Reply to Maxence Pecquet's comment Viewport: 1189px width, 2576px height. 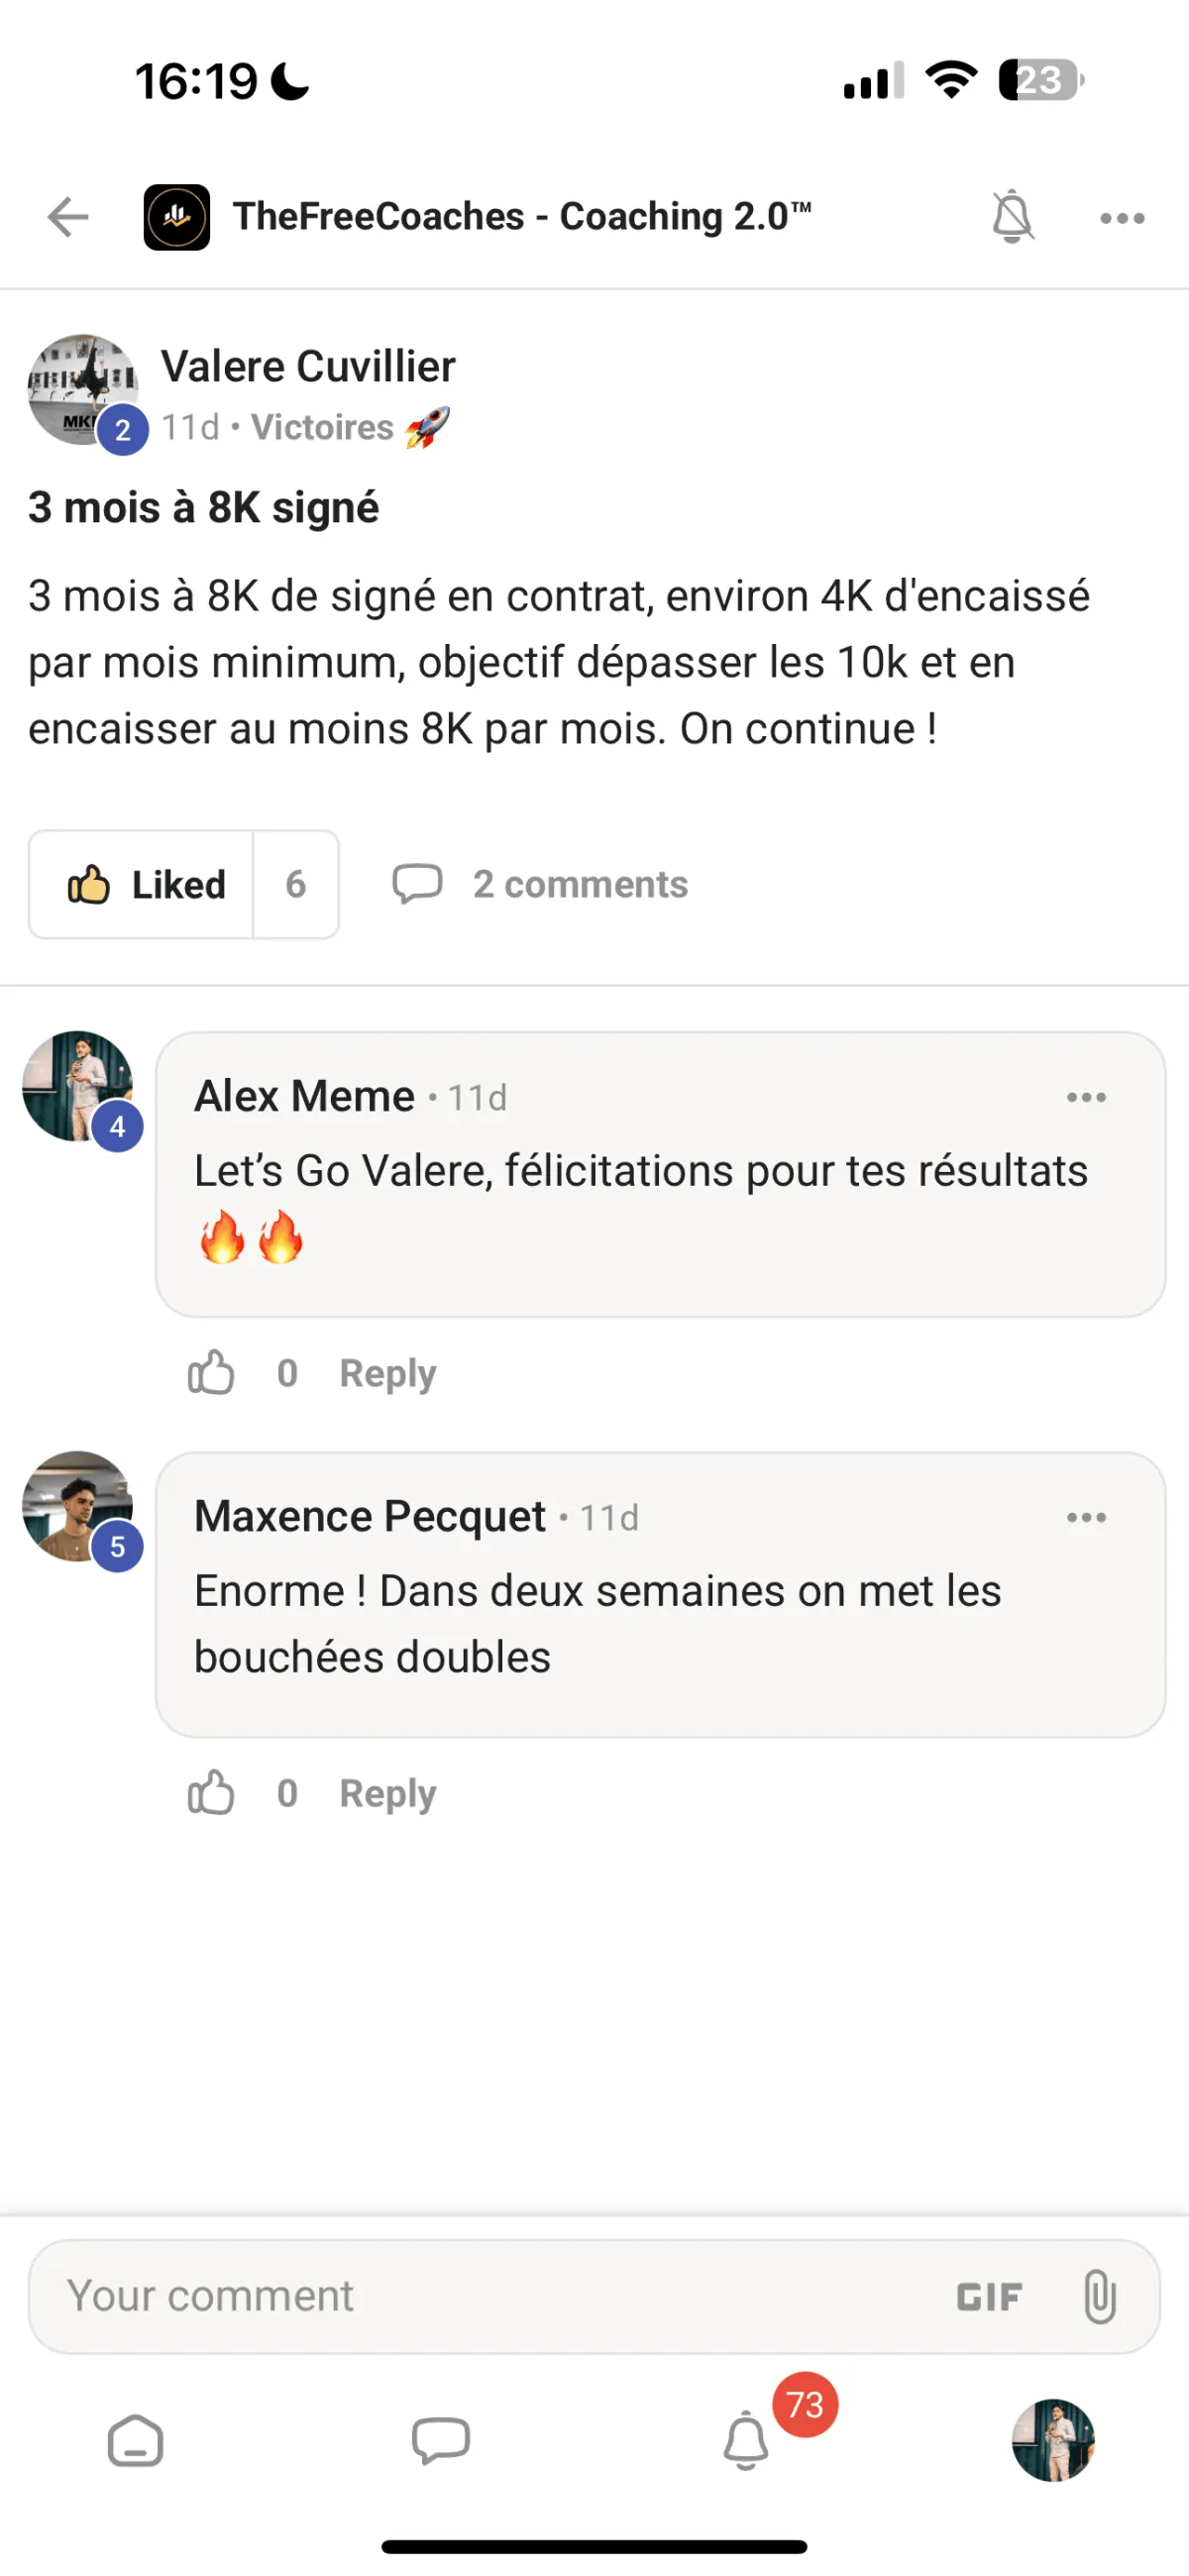[388, 1793]
